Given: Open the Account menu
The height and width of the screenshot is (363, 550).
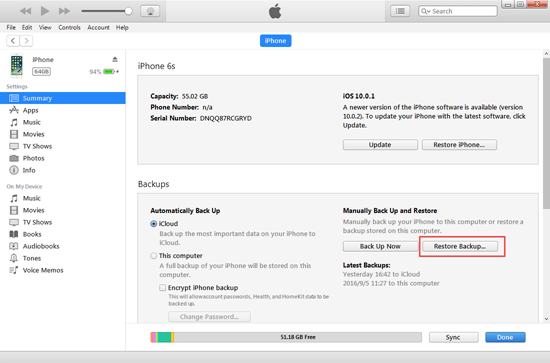Looking at the screenshot, I should (98, 27).
